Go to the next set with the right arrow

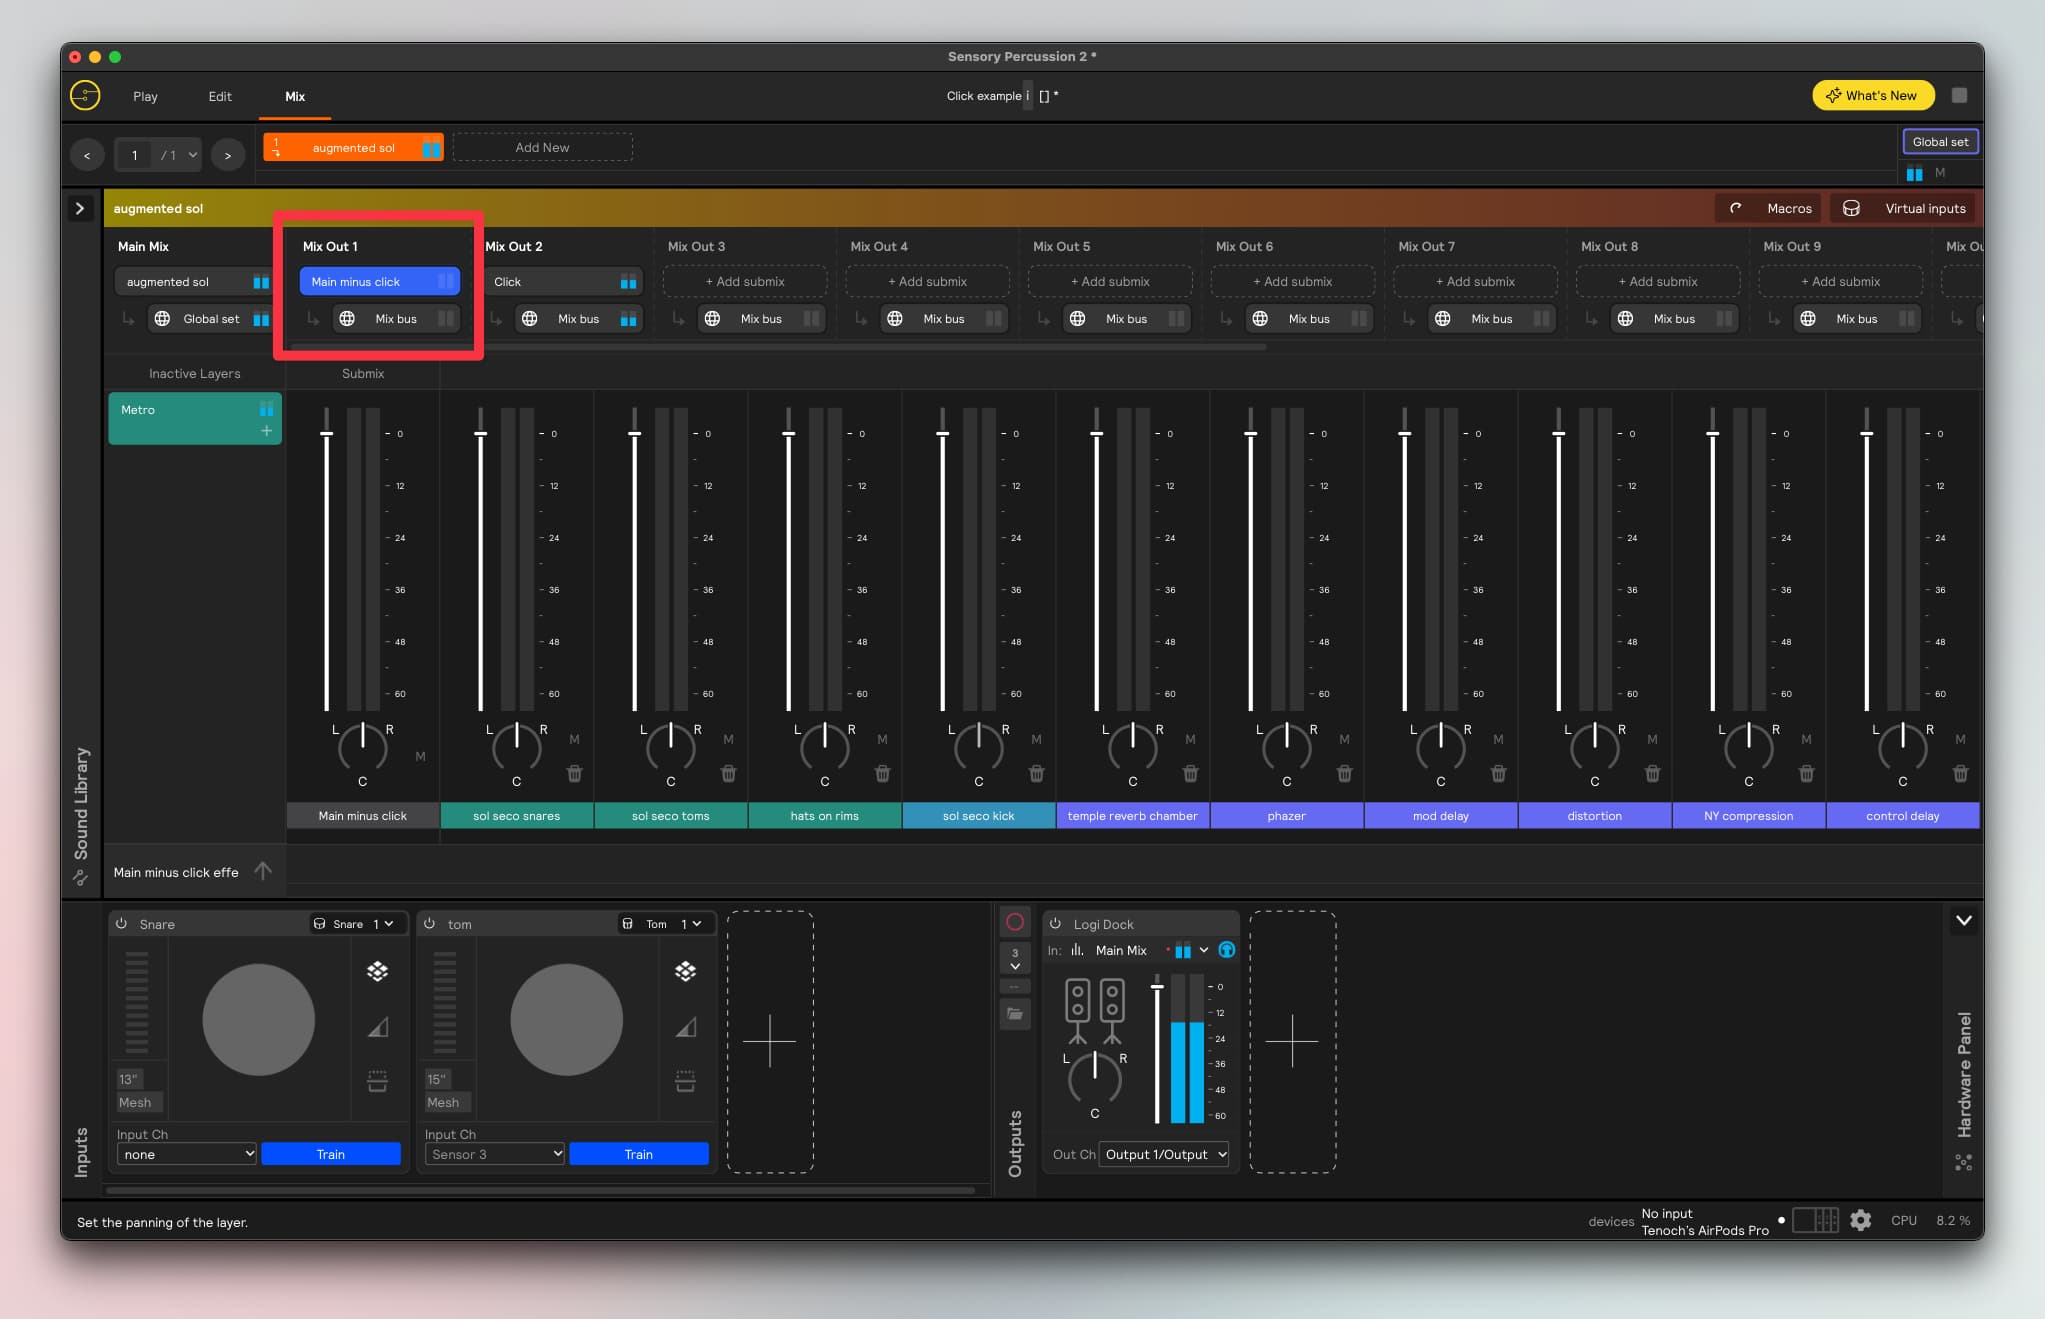pyautogui.click(x=228, y=155)
